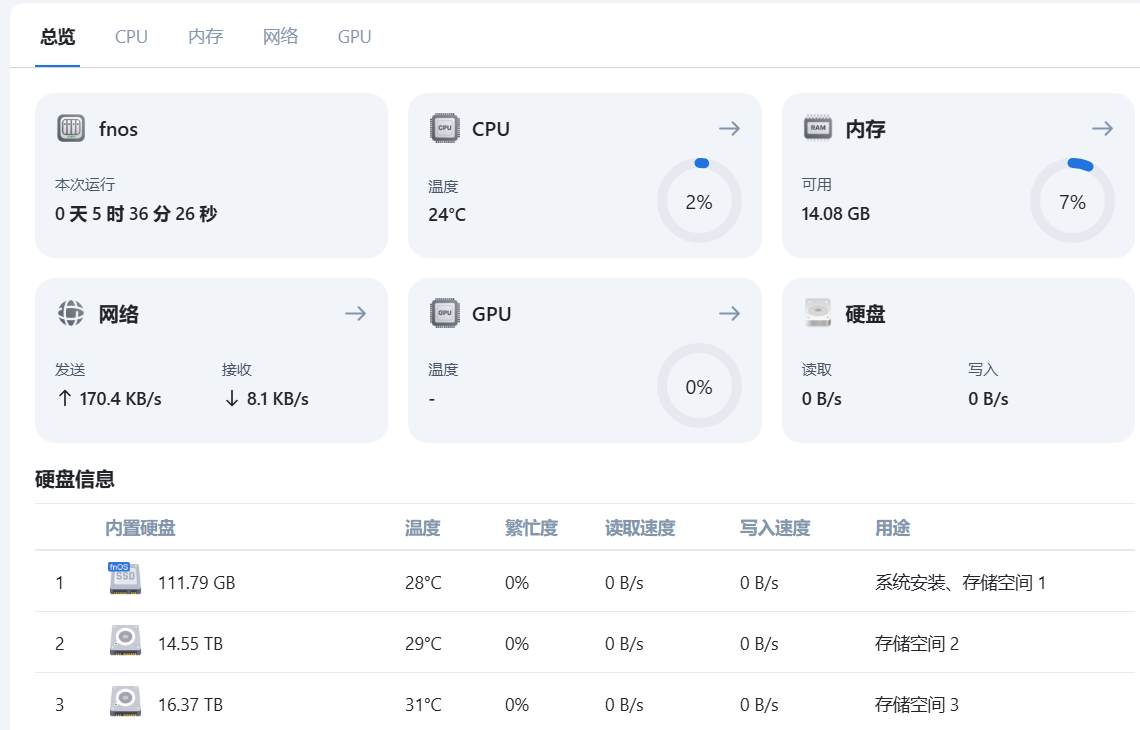
Task: Click the drive icon for 16.37 TB disk
Action: pyautogui.click(x=124, y=703)
